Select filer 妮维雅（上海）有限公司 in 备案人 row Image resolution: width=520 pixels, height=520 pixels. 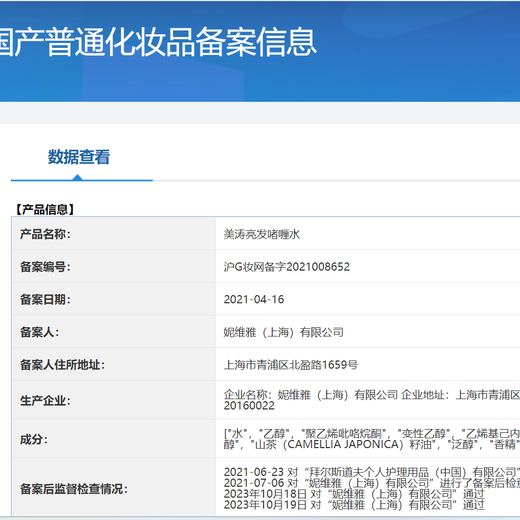click(x=283, y=332)
